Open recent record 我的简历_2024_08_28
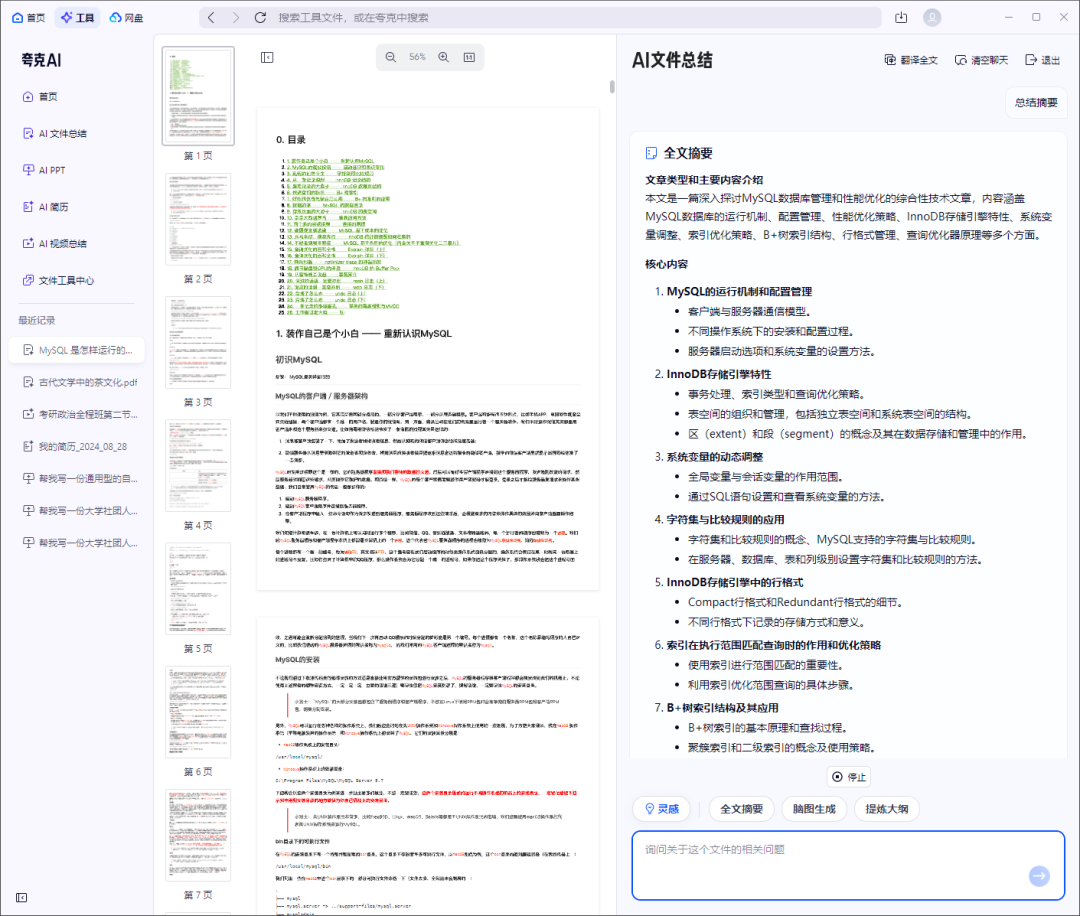 tap(75, 446)
